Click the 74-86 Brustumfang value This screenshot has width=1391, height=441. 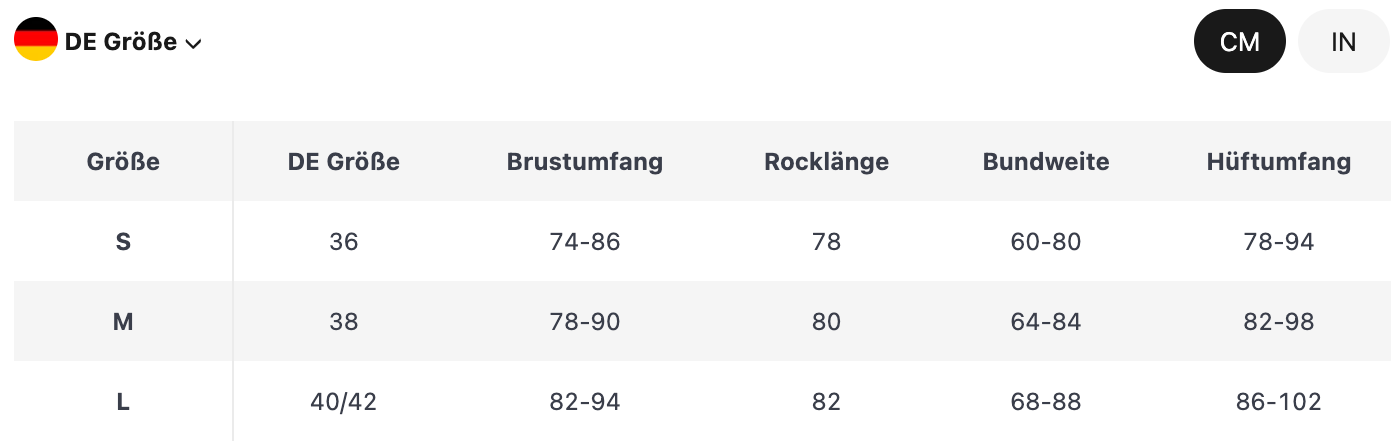[x=585, y=241]
